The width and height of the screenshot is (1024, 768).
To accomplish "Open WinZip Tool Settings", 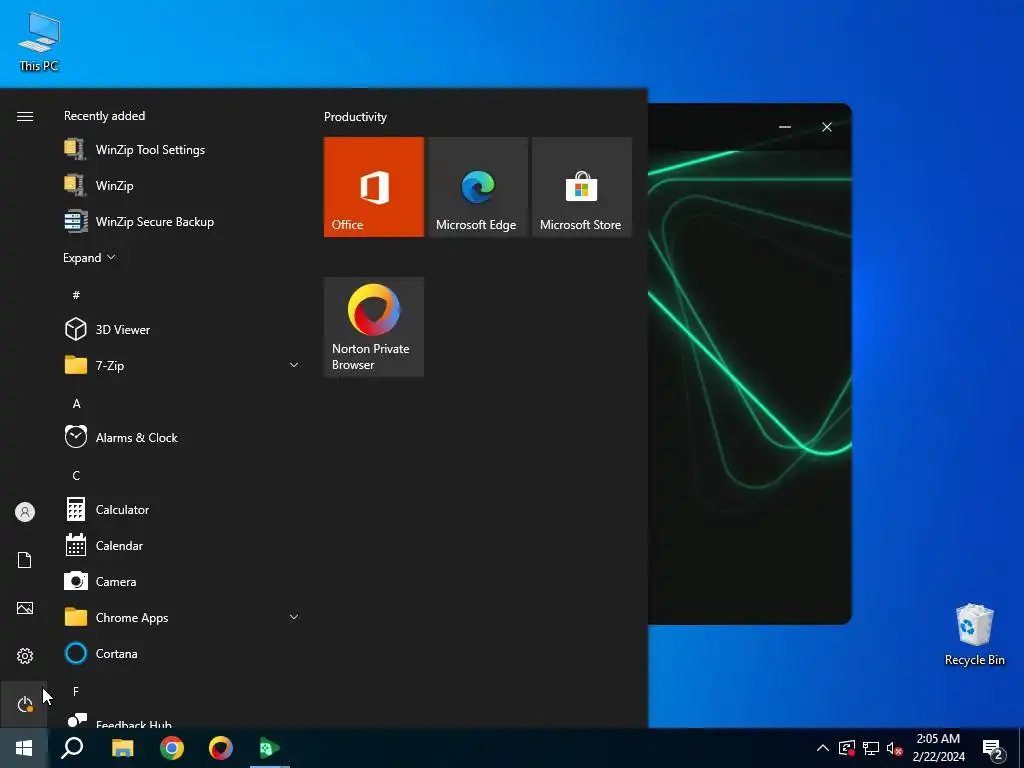I will [x=183, y=150].
